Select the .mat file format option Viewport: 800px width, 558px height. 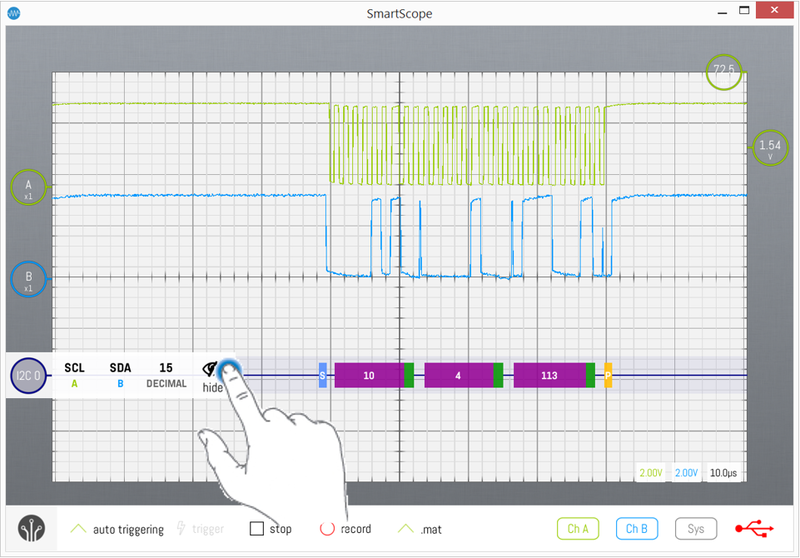tap(424, 529)
